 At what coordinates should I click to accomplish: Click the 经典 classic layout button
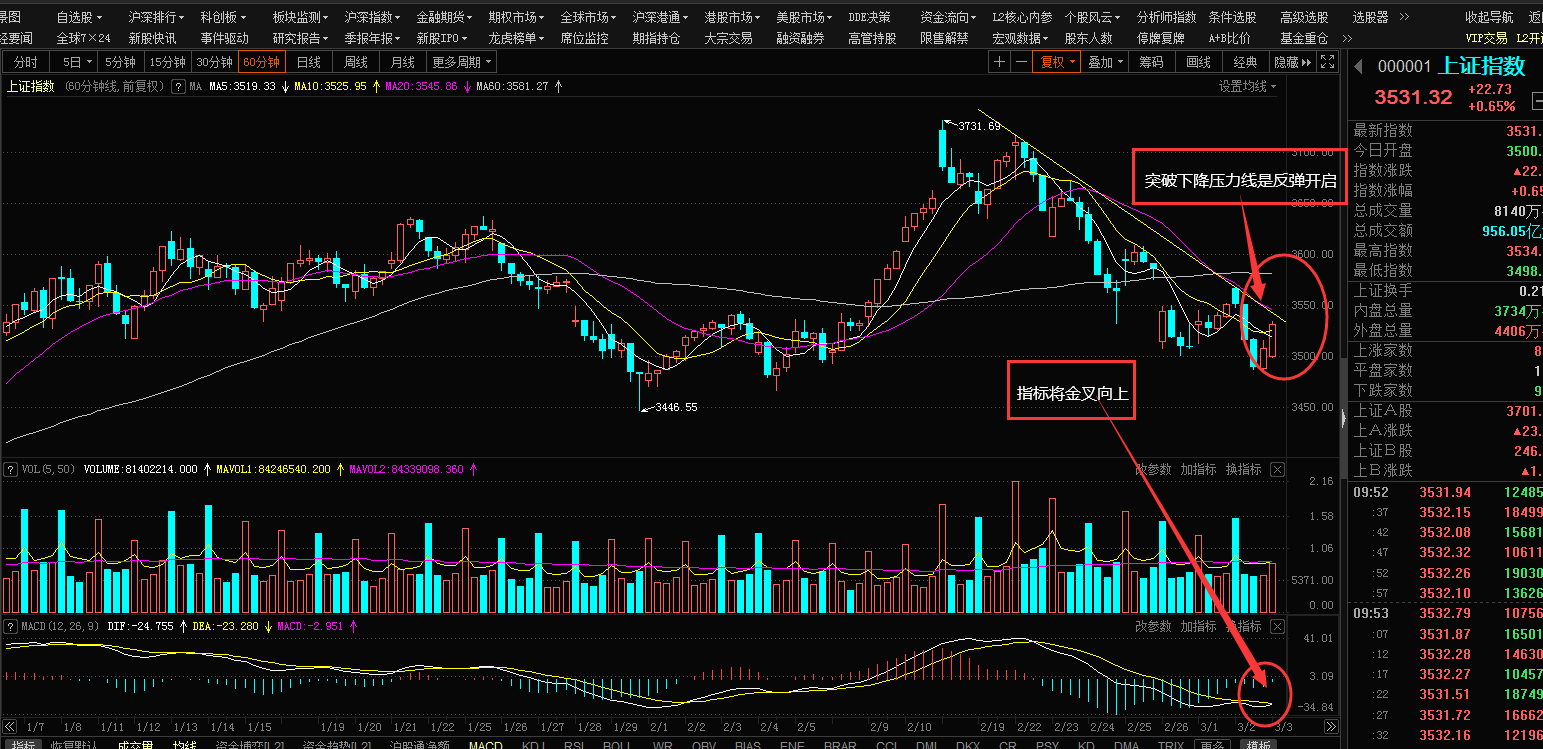[1245, 62]
